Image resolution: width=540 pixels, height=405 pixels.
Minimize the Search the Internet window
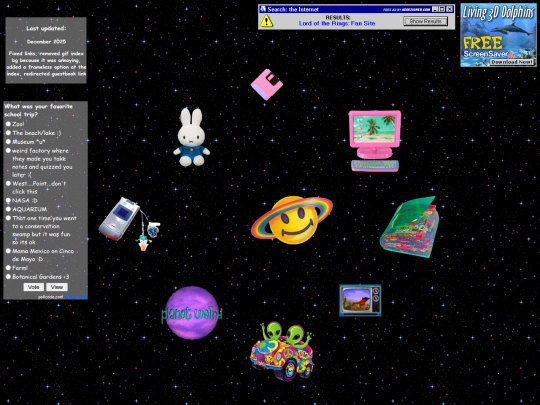[435, 9]
